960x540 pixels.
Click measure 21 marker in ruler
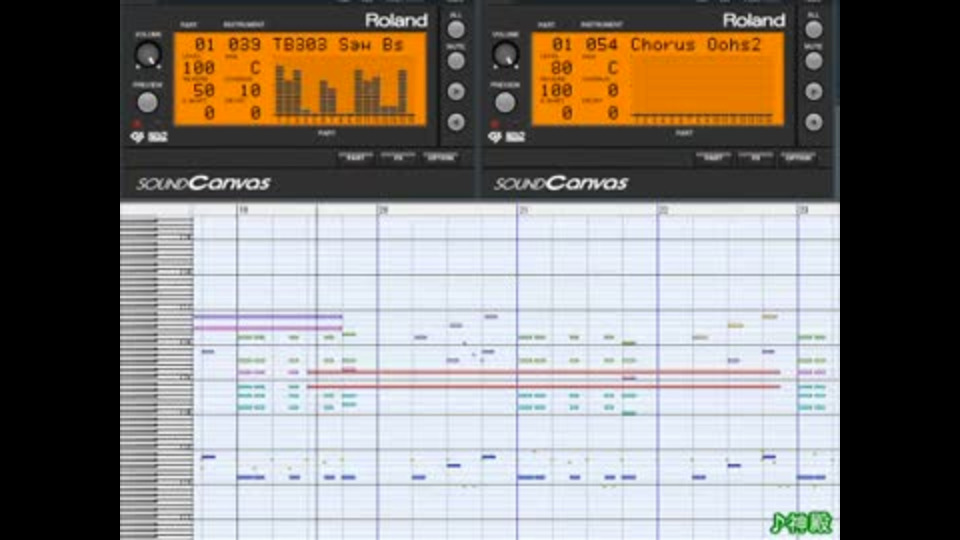(x=523, y=210)
